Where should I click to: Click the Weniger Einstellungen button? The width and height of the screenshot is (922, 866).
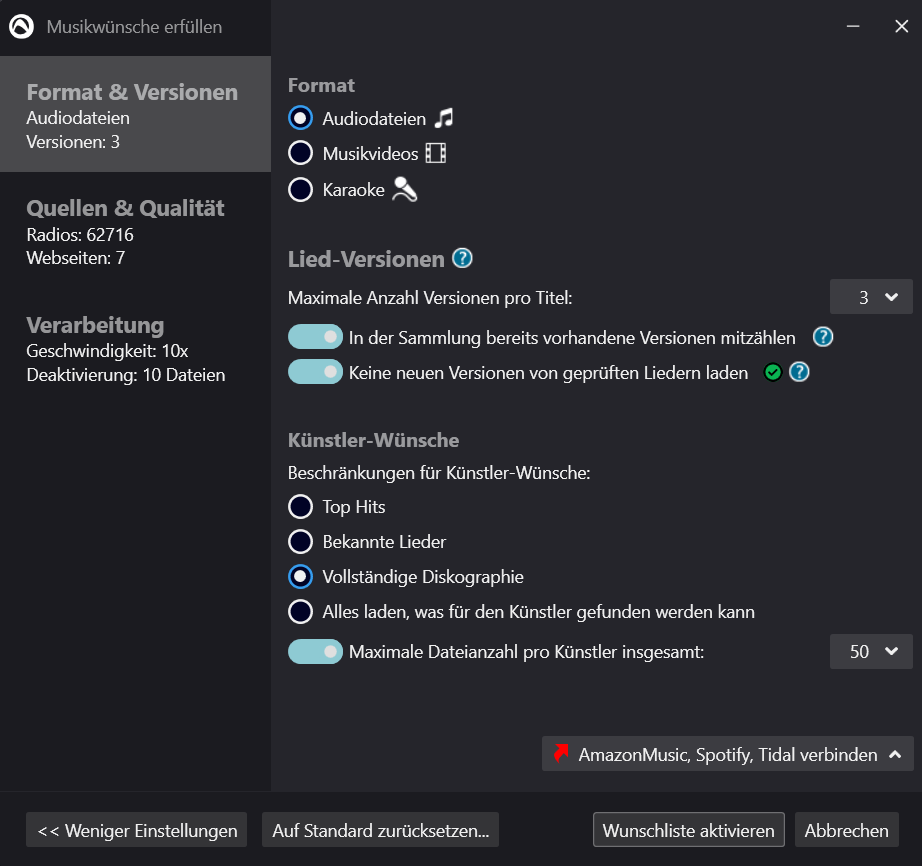click(136, 830)
